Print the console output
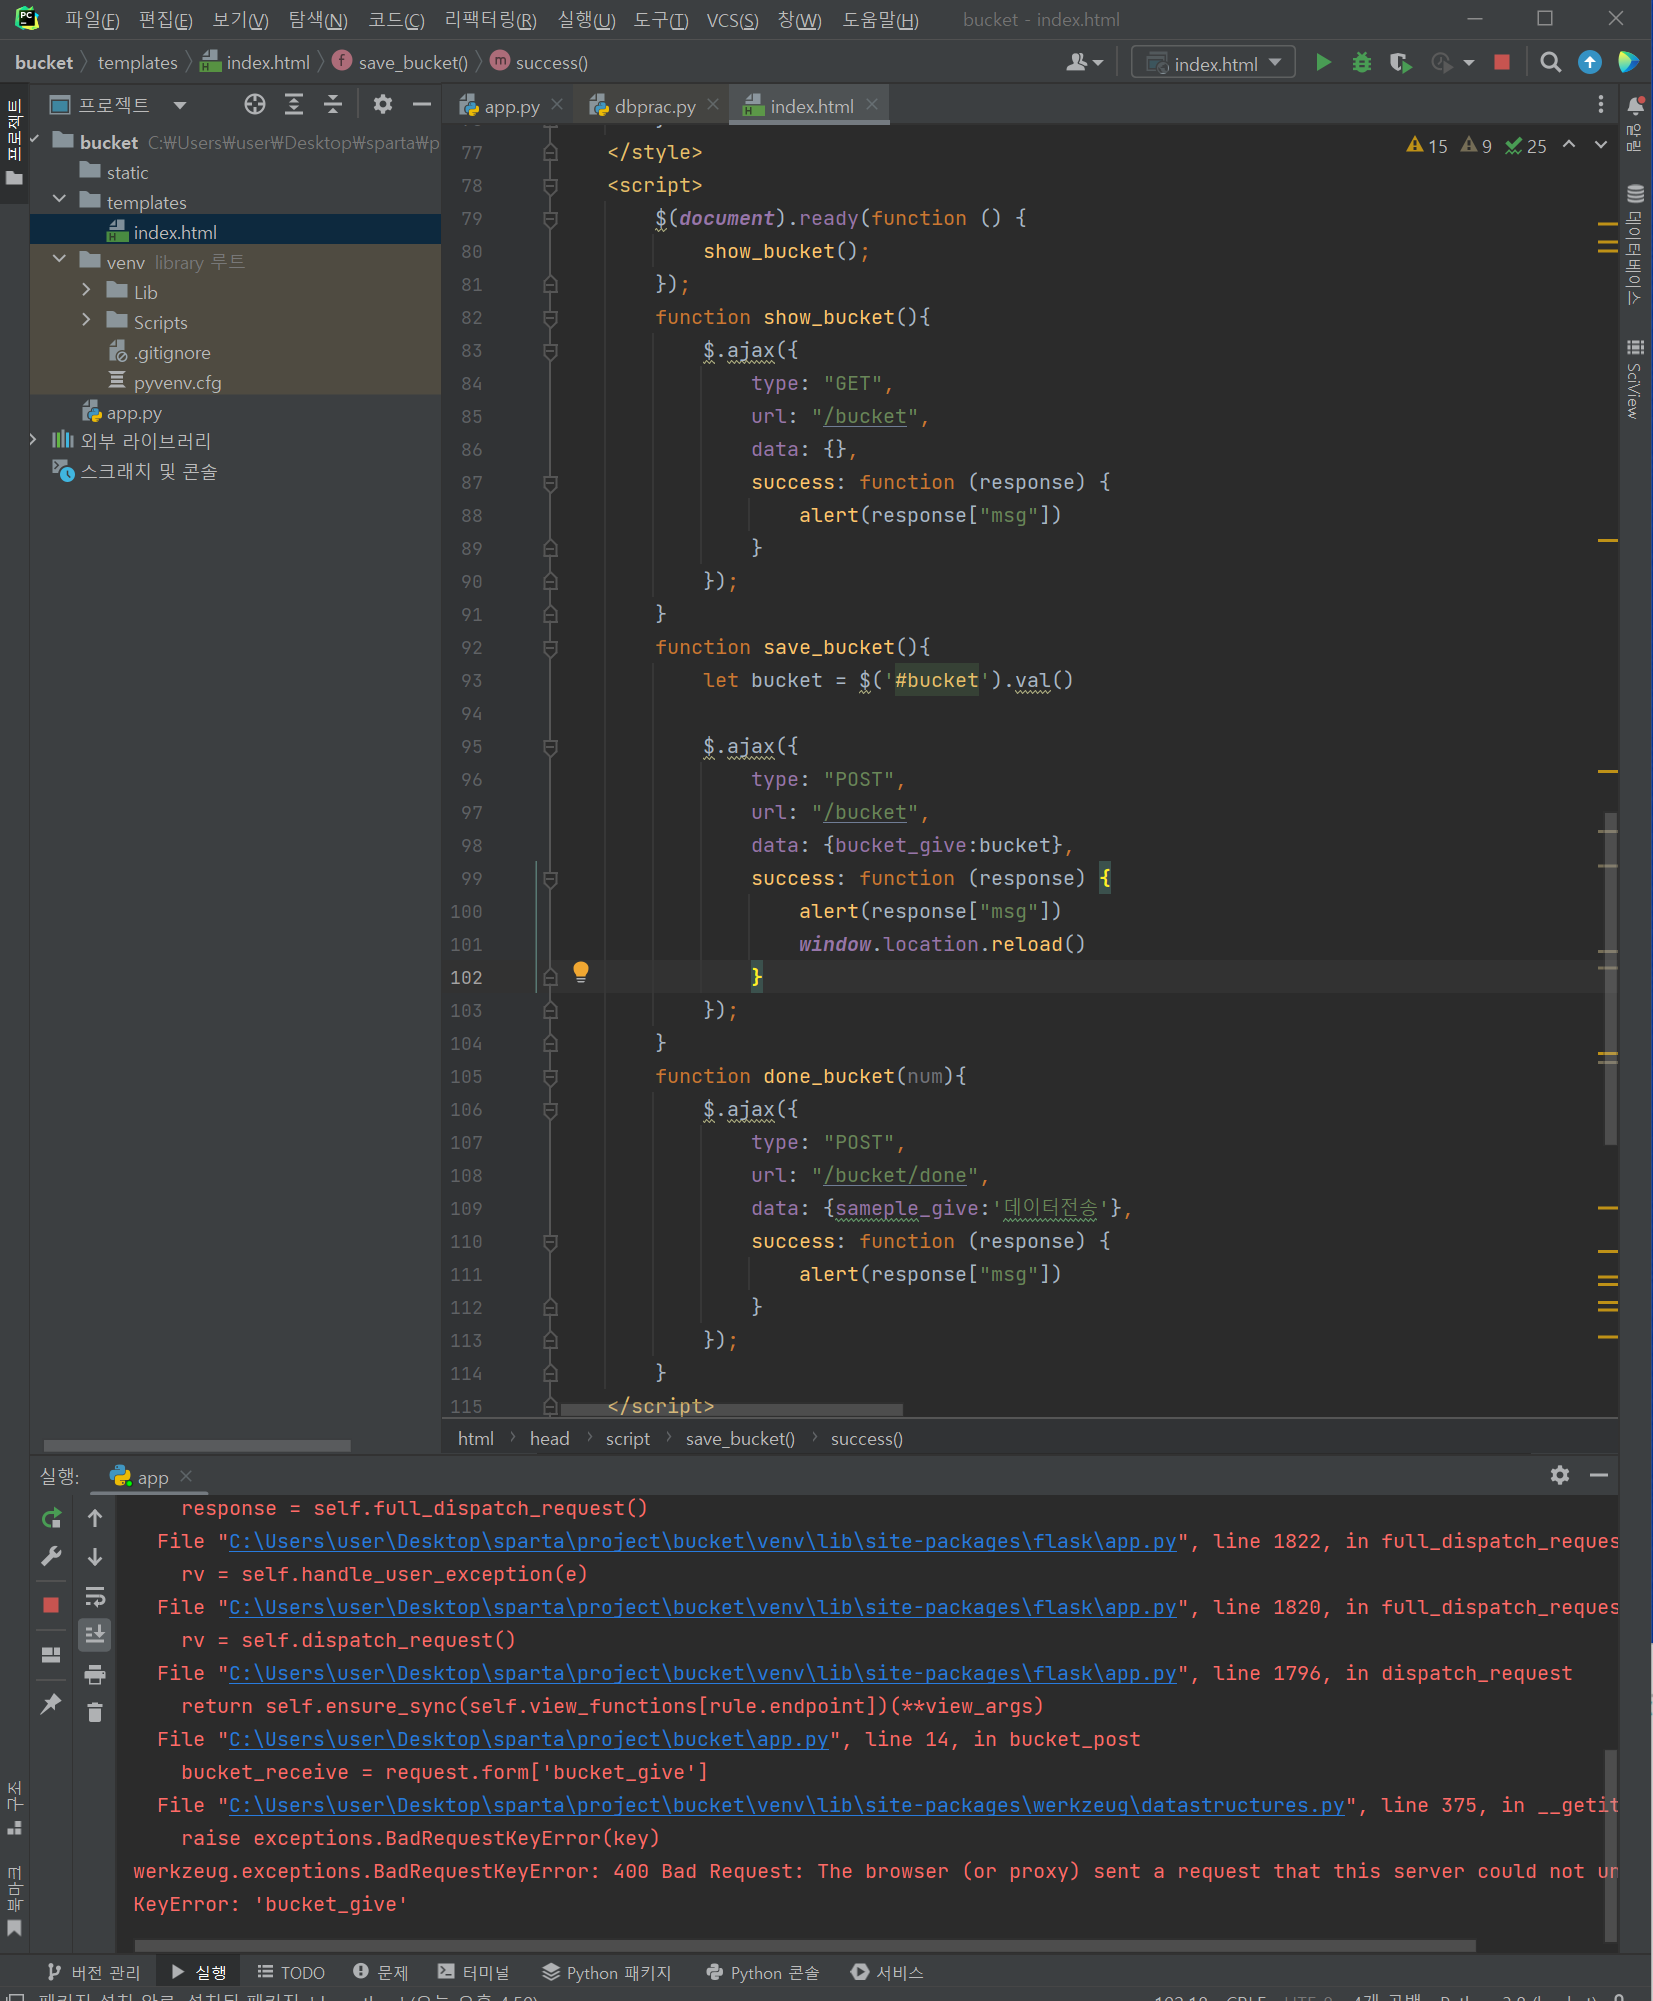Viewport: 1653px width, 2001px height. pos(95,1674)
